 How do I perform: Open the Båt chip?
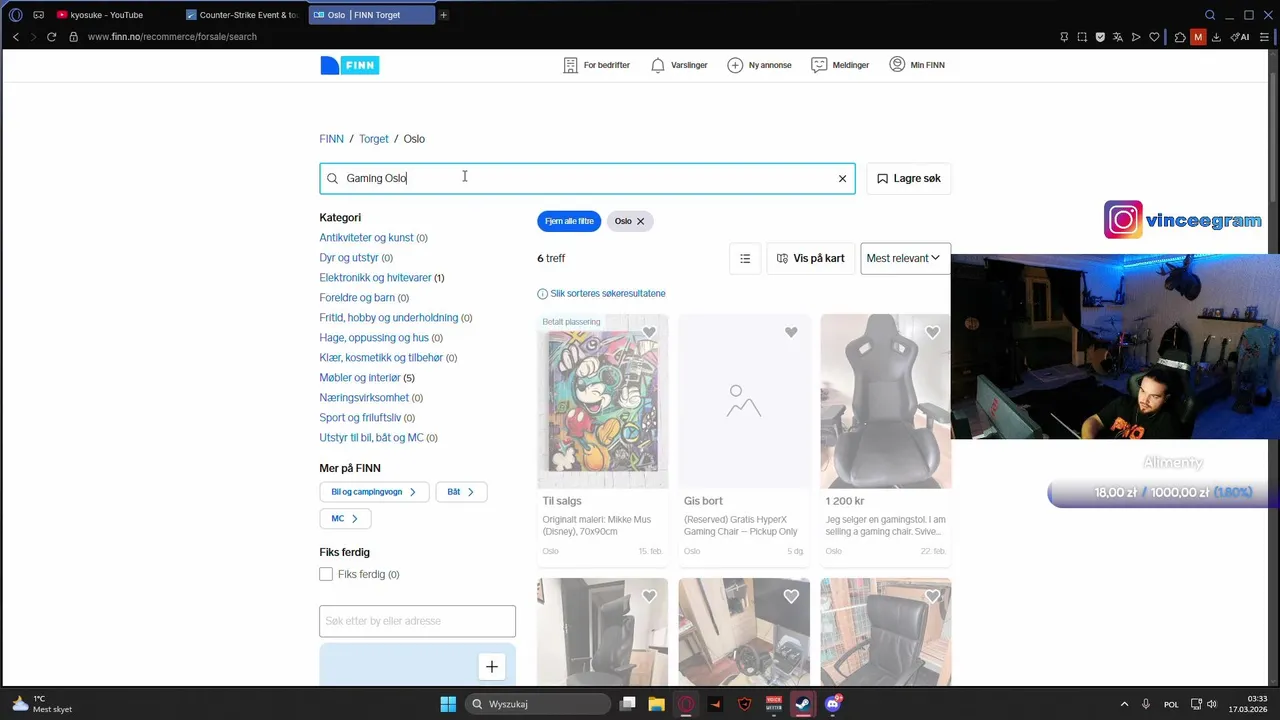click(461, 492)
